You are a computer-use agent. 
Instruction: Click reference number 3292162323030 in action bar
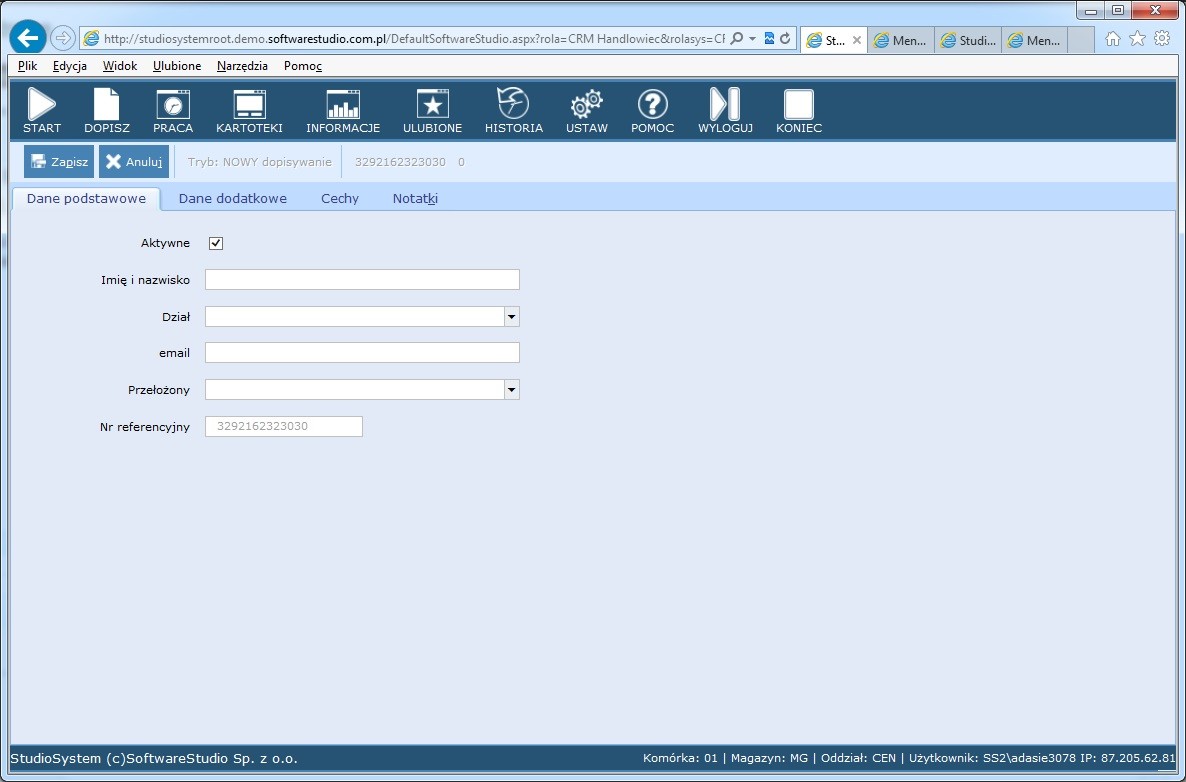click(400, 162)
